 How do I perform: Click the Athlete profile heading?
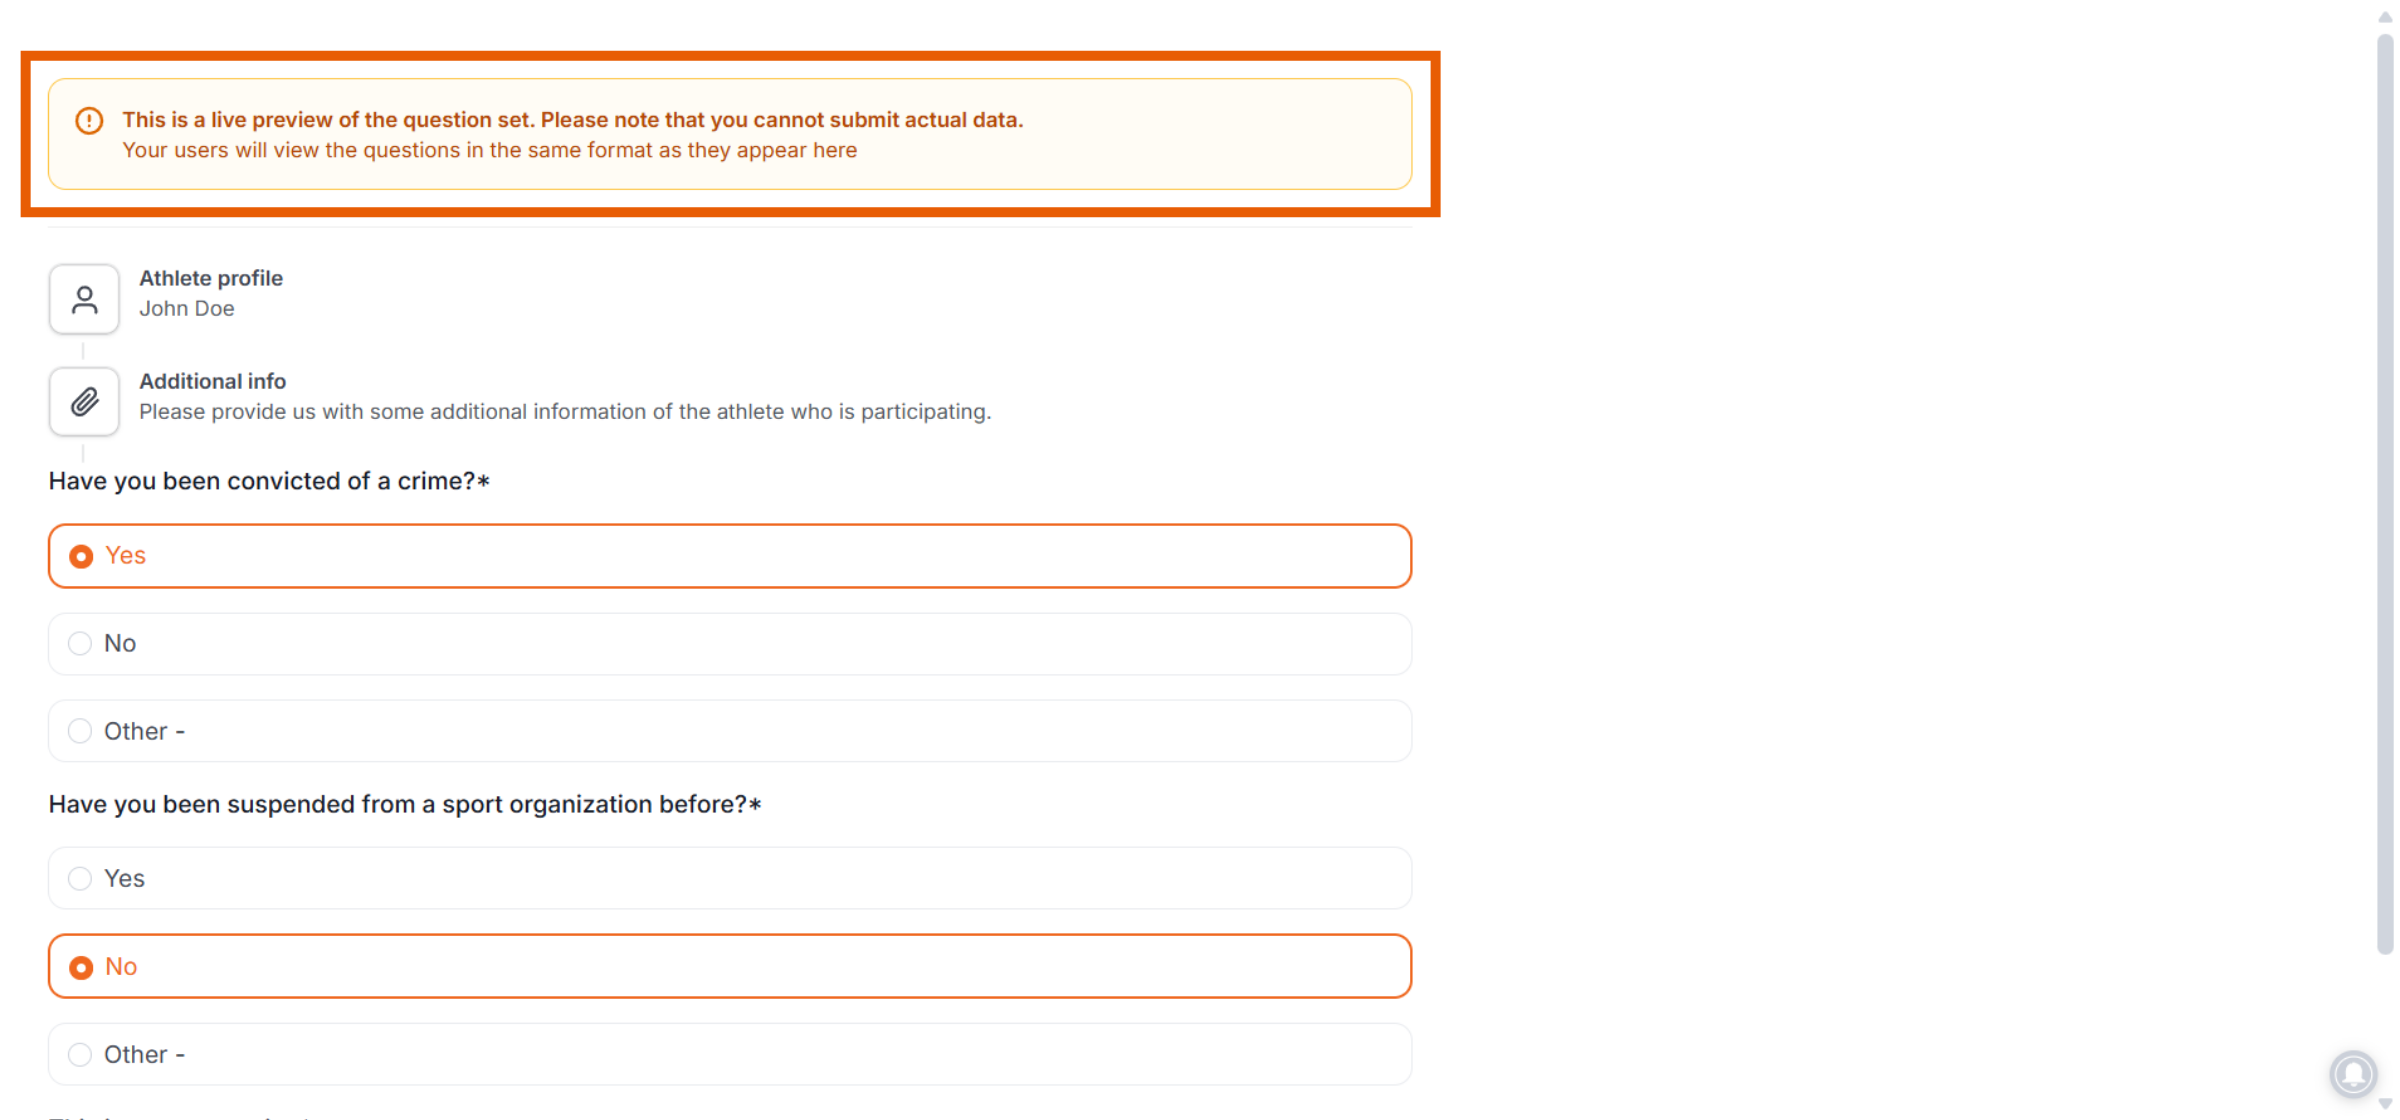click(x=211, y=278)
